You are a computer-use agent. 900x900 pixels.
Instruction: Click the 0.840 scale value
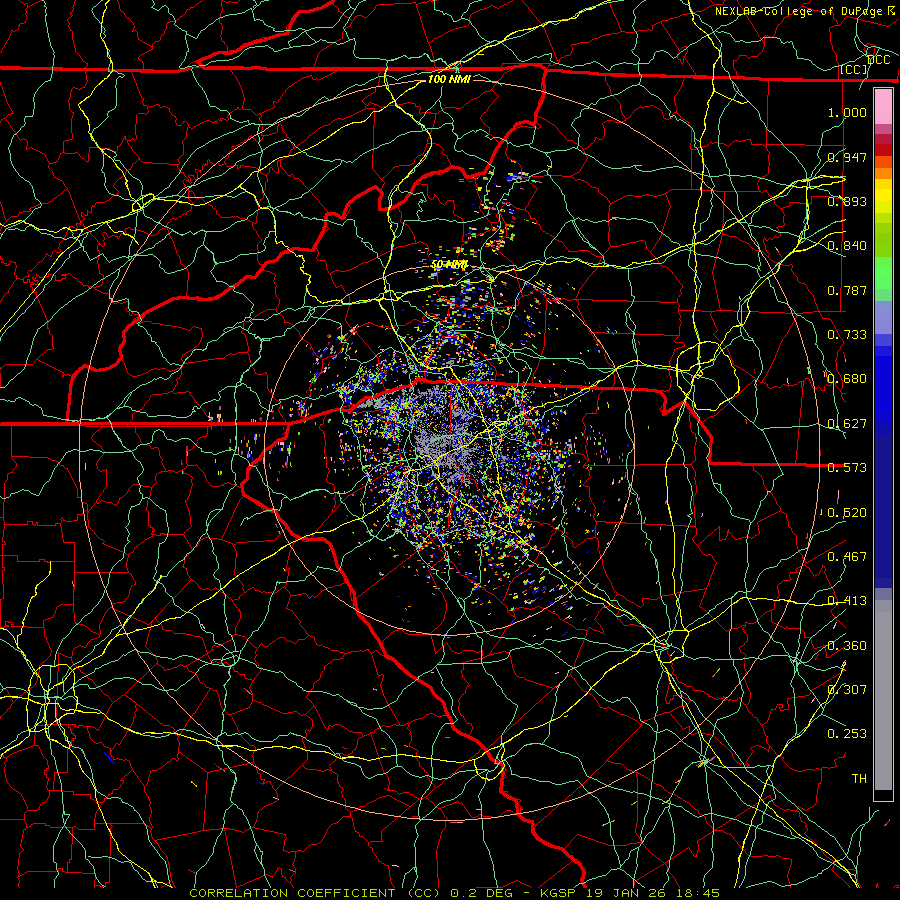click(847, 246)
